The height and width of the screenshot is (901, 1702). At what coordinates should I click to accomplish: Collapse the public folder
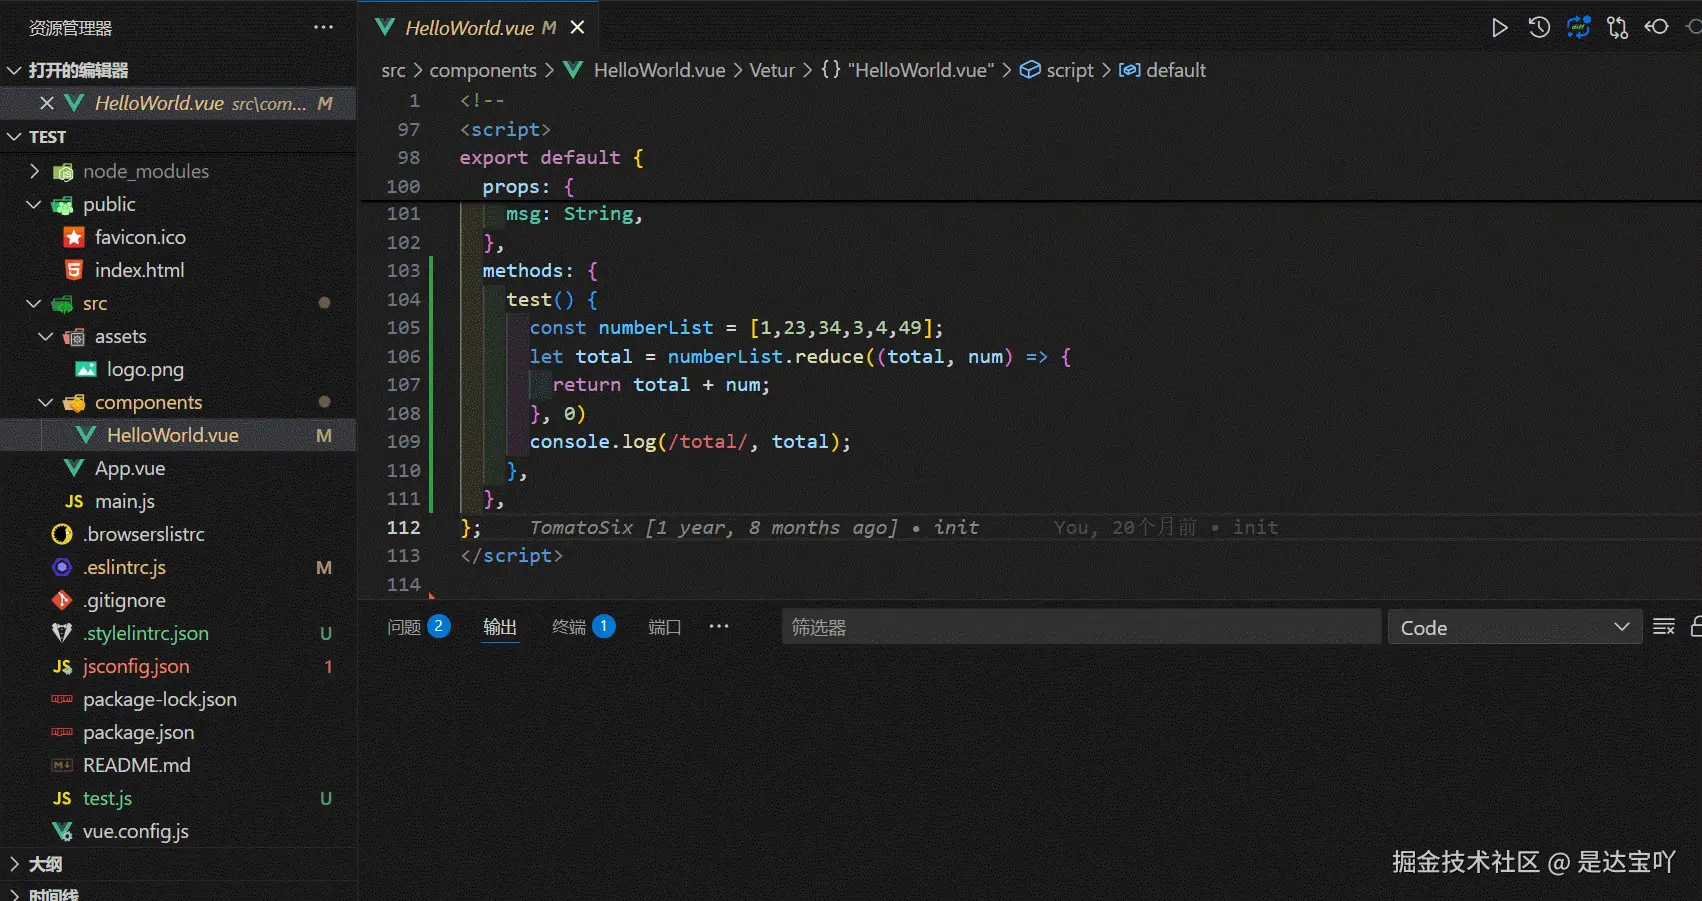pos(33,204)
